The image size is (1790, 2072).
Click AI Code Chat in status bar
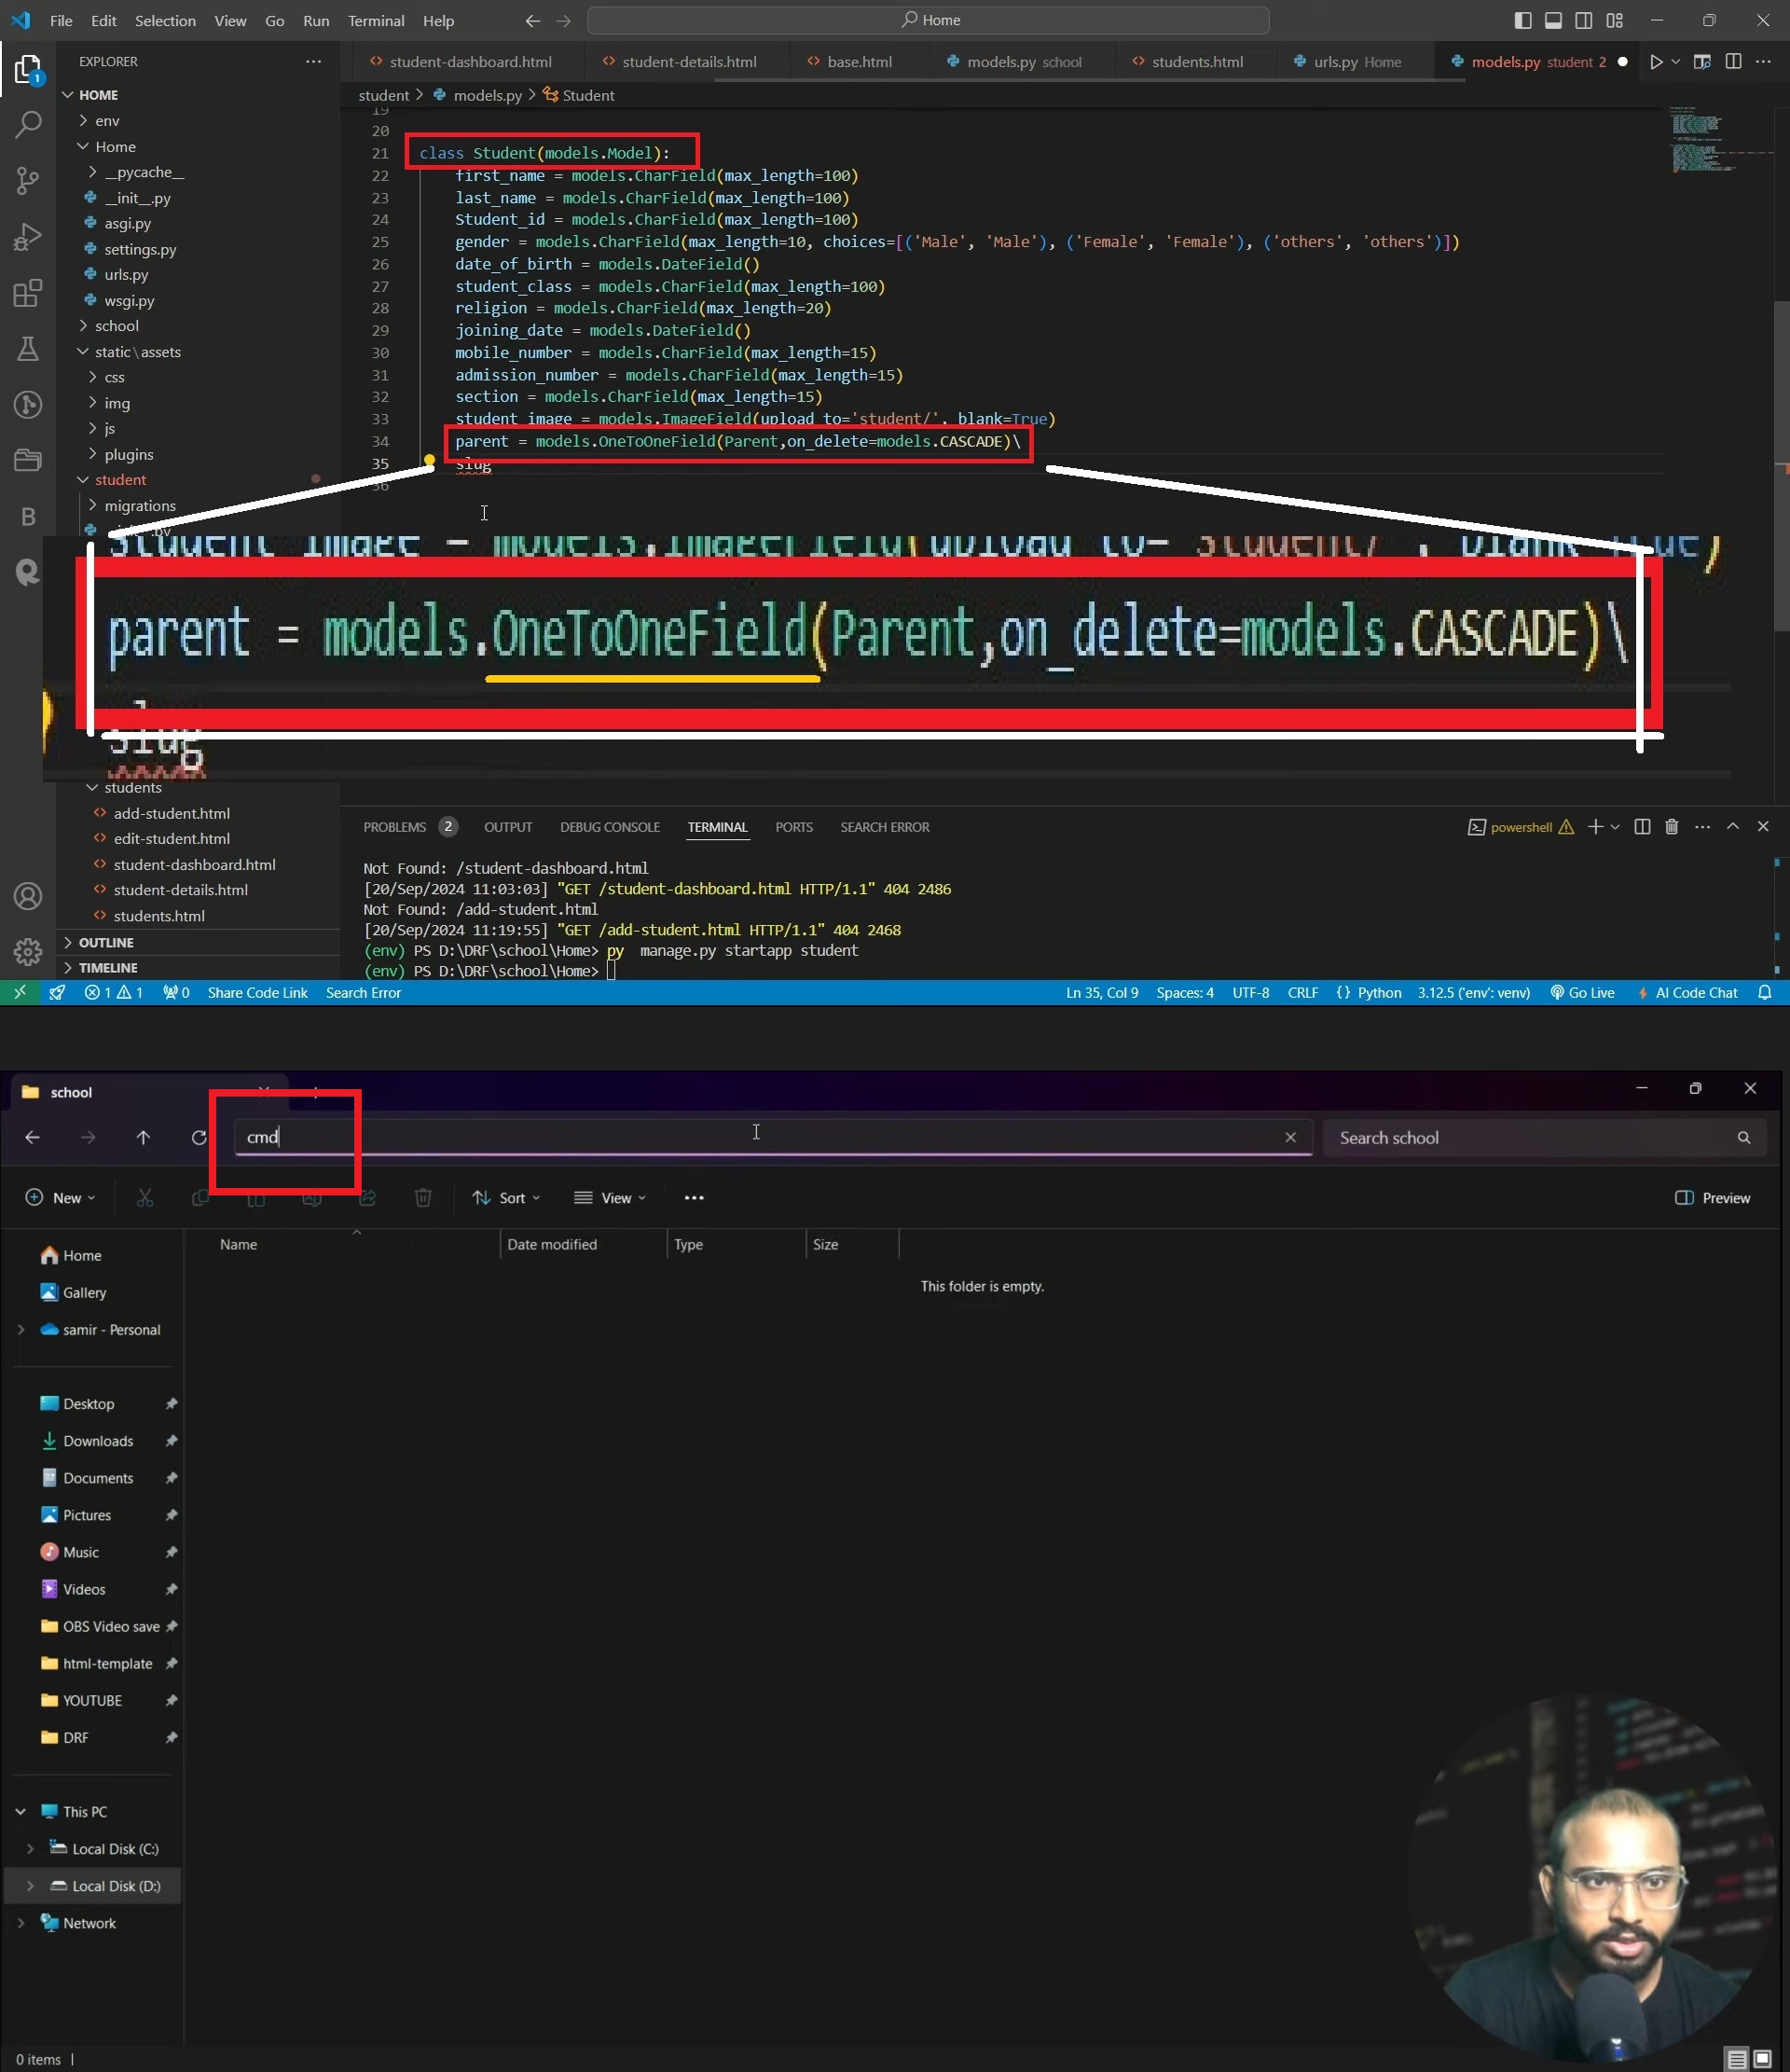1687,993
